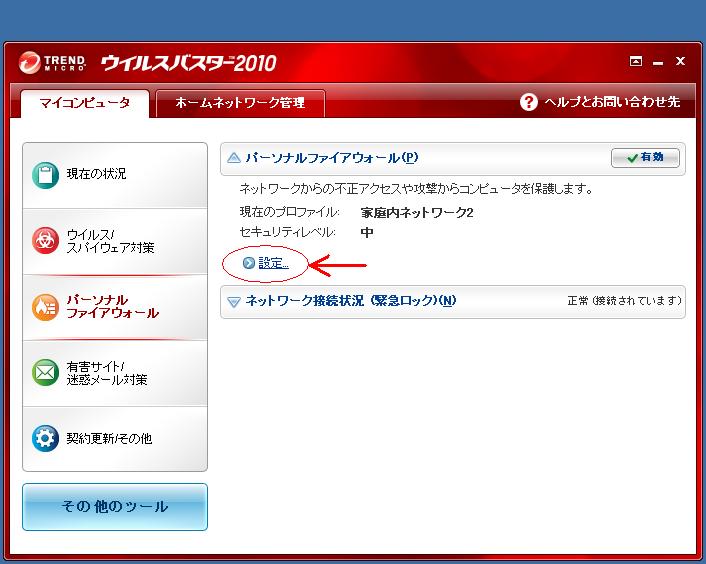Viewport: 706px width, 564px height.
Task: Click the question mark help icon
Action: point(529,102)
